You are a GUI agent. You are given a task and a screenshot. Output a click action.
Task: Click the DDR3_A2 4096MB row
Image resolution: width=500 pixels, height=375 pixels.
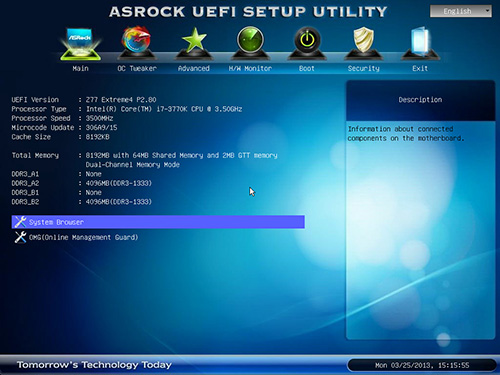pyautogui.click(x=82, y=183)
